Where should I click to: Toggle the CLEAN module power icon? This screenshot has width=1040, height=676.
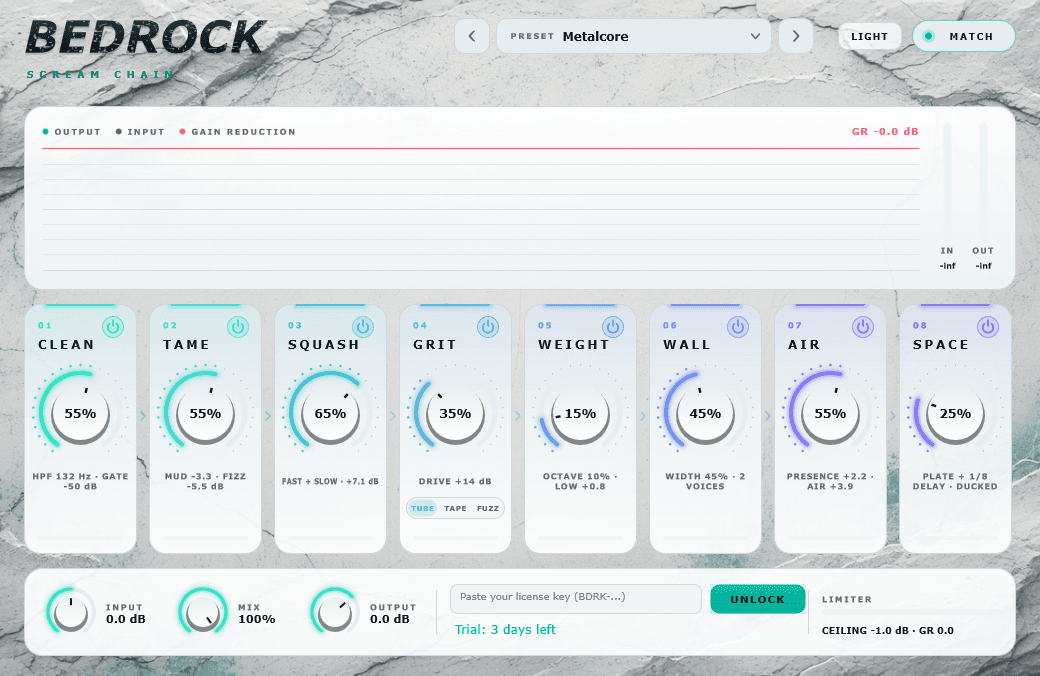click(113, 326)
